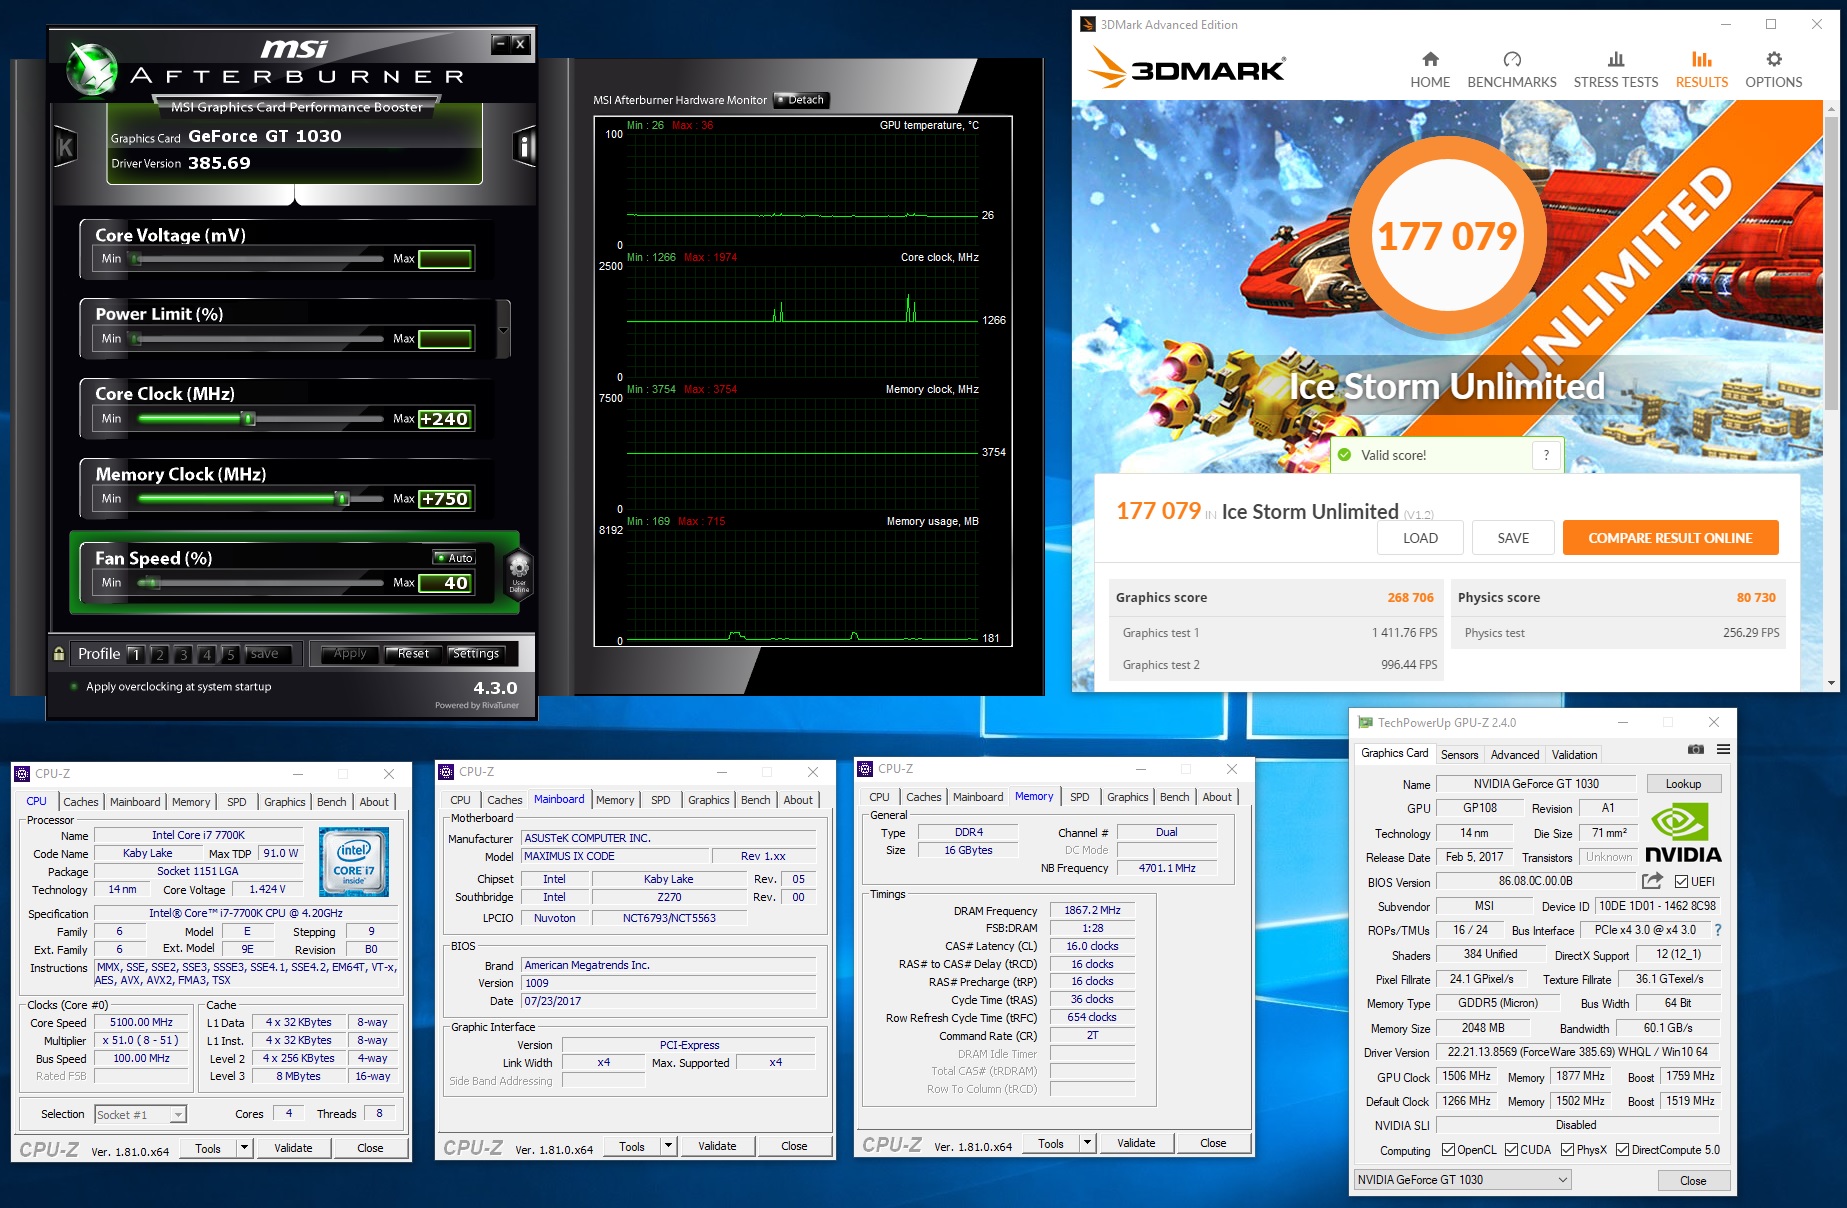Open SPD tab in CPU-Z Mainboard window
This screenshot has height=1208, width=1847.
(x=661, y=800)
